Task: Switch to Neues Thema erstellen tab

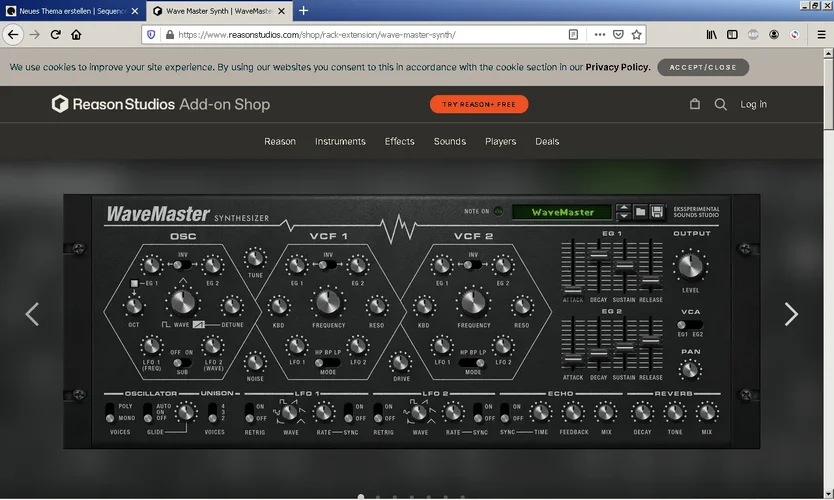Action: coord(73,11)
